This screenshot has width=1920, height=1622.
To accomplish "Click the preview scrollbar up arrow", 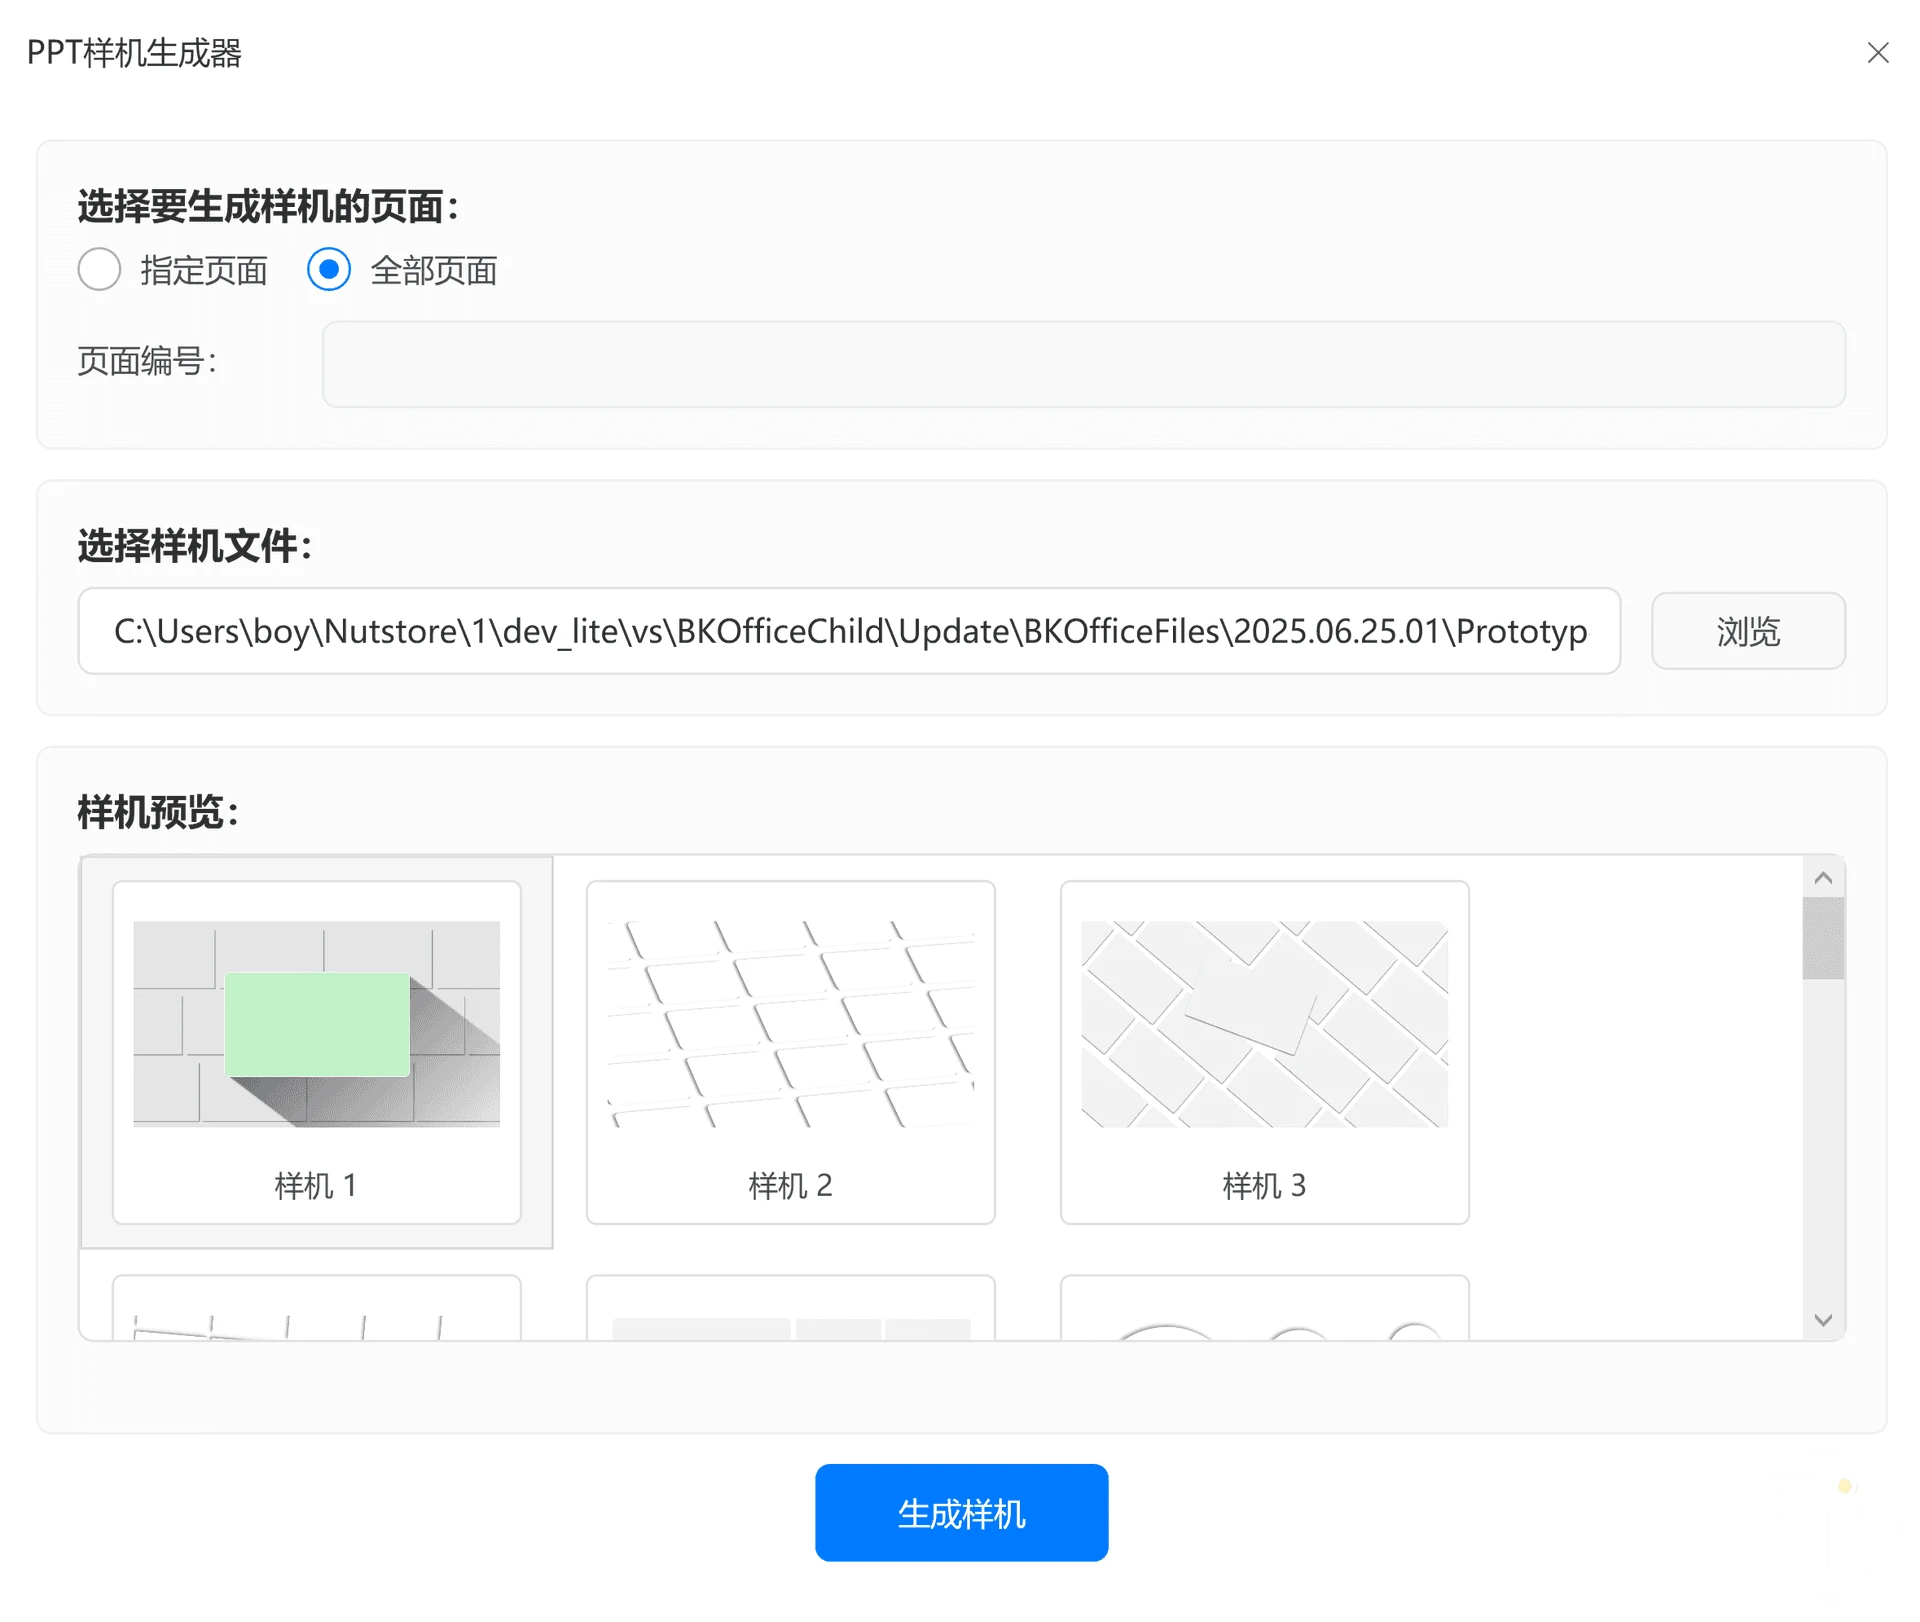I will [1823, 878].
